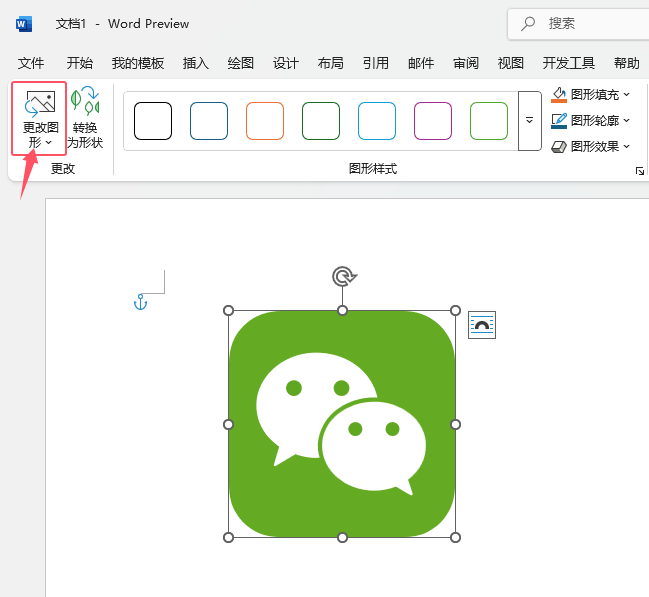649x597 pixels.
Task: Switch to the View (视图) tab
Action: coord(511,63)
